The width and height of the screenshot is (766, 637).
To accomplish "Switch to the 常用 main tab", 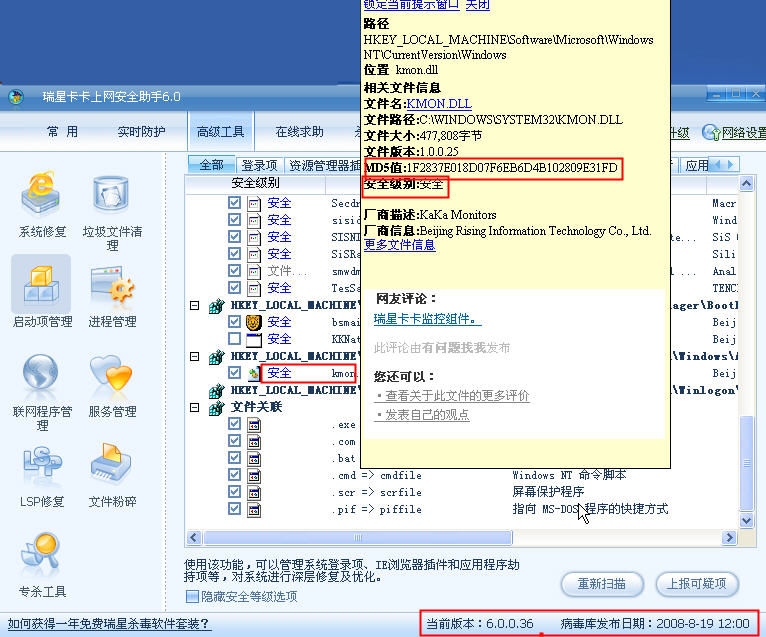I will tap(62, 132).
